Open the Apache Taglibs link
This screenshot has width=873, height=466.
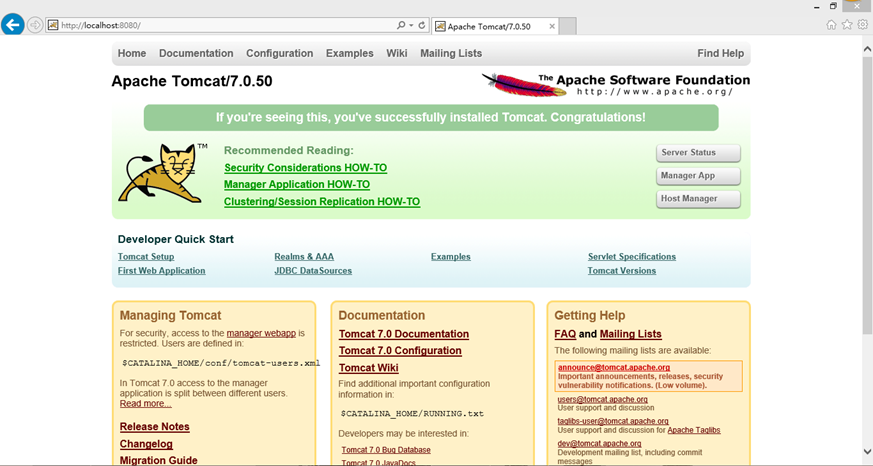click(694, 430)
